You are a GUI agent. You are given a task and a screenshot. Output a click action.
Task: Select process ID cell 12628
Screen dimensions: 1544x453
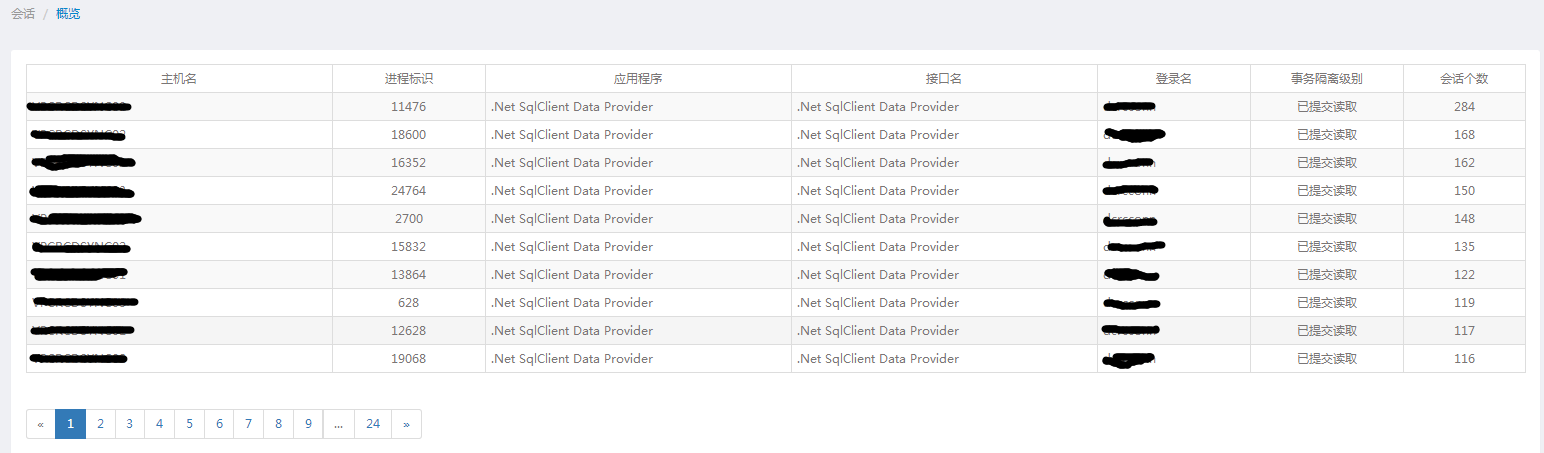[x=409, y=331]
